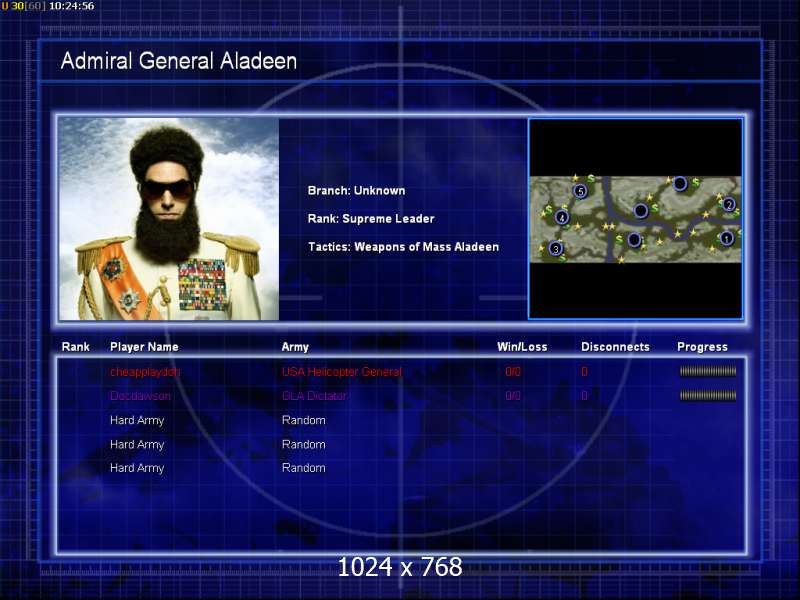Image resolution: width=800 pixels, height=600 pixels.
Task: Click "Random" army in last Hard Army row
Action: point(304,468)
